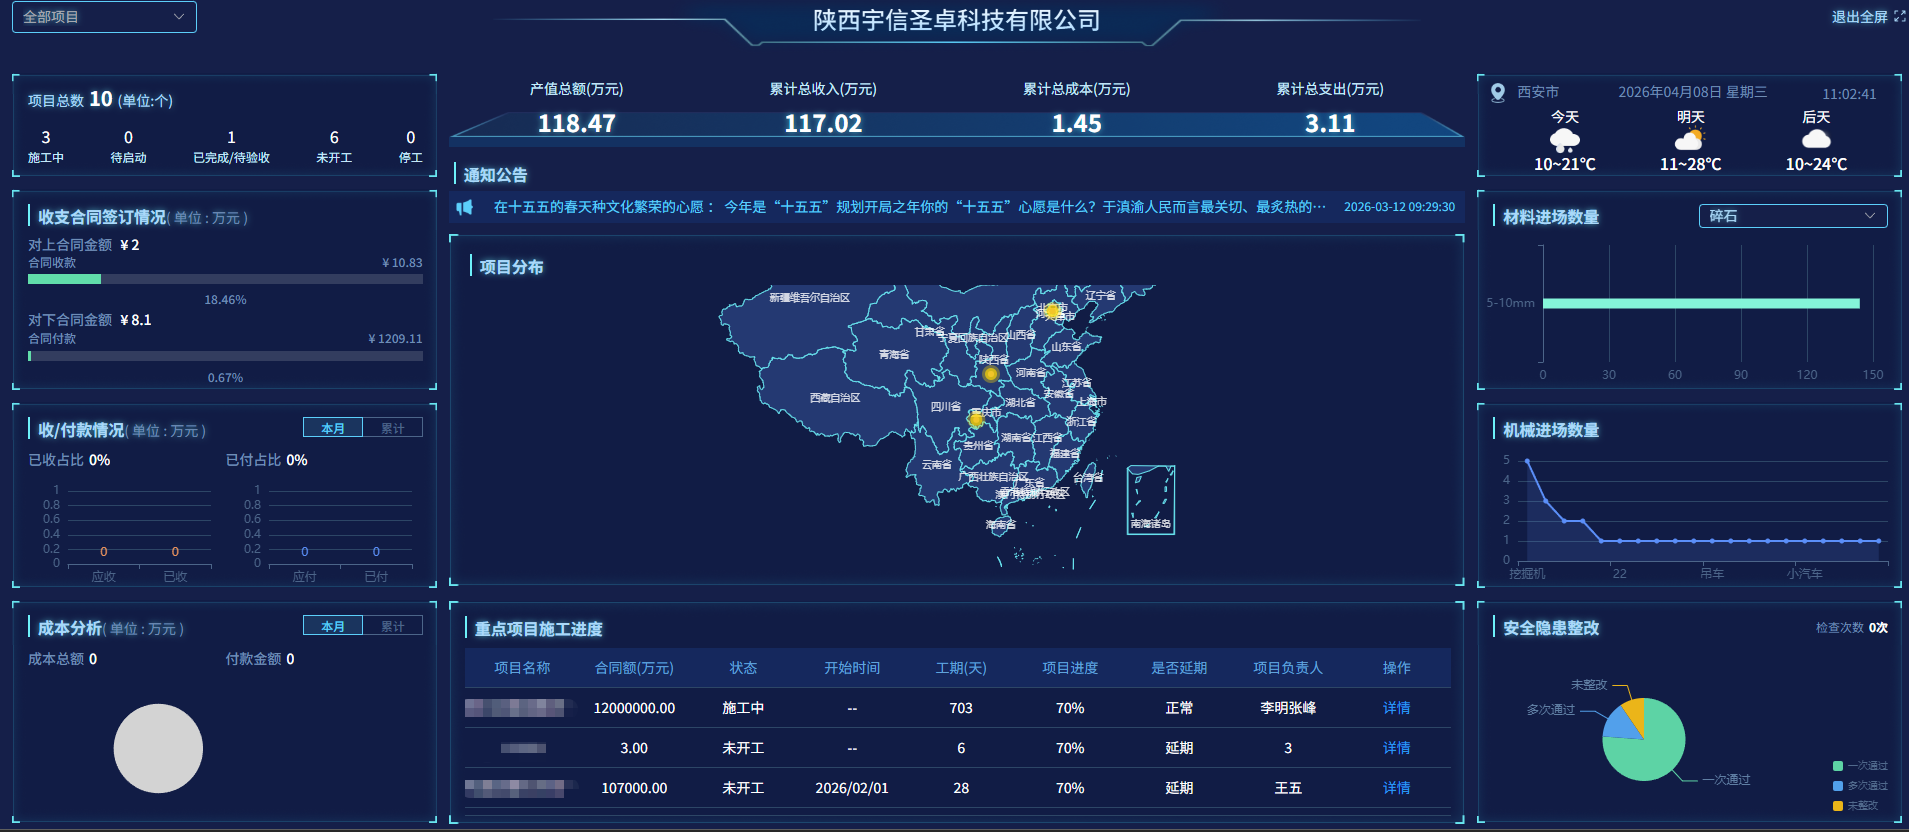Click the 2026/02/01 start date cell
Image resolution: width=1909 pixels, height=832 pixels.
click(852, 788)
